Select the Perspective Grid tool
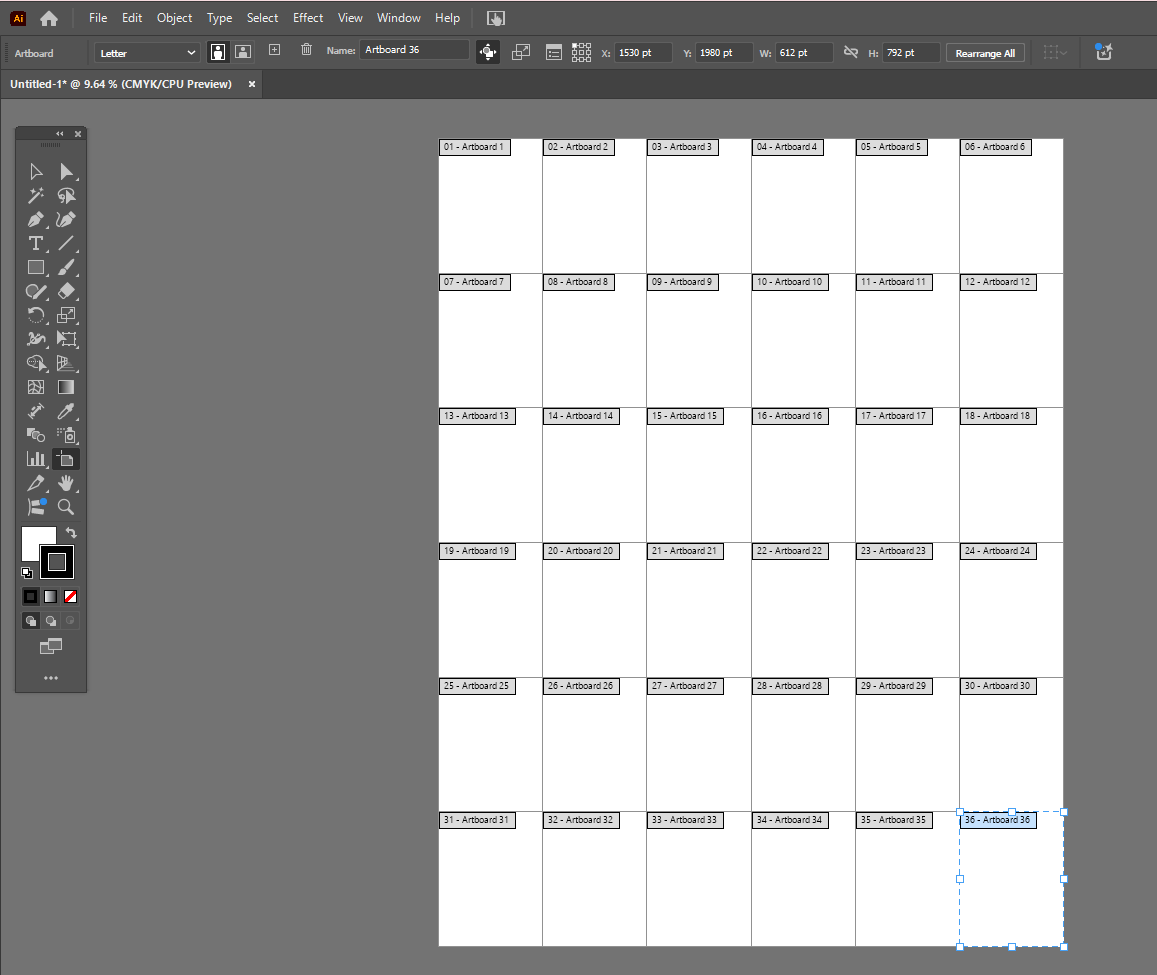This screenshot has width=1157, height=975. [x=66, y=363]
